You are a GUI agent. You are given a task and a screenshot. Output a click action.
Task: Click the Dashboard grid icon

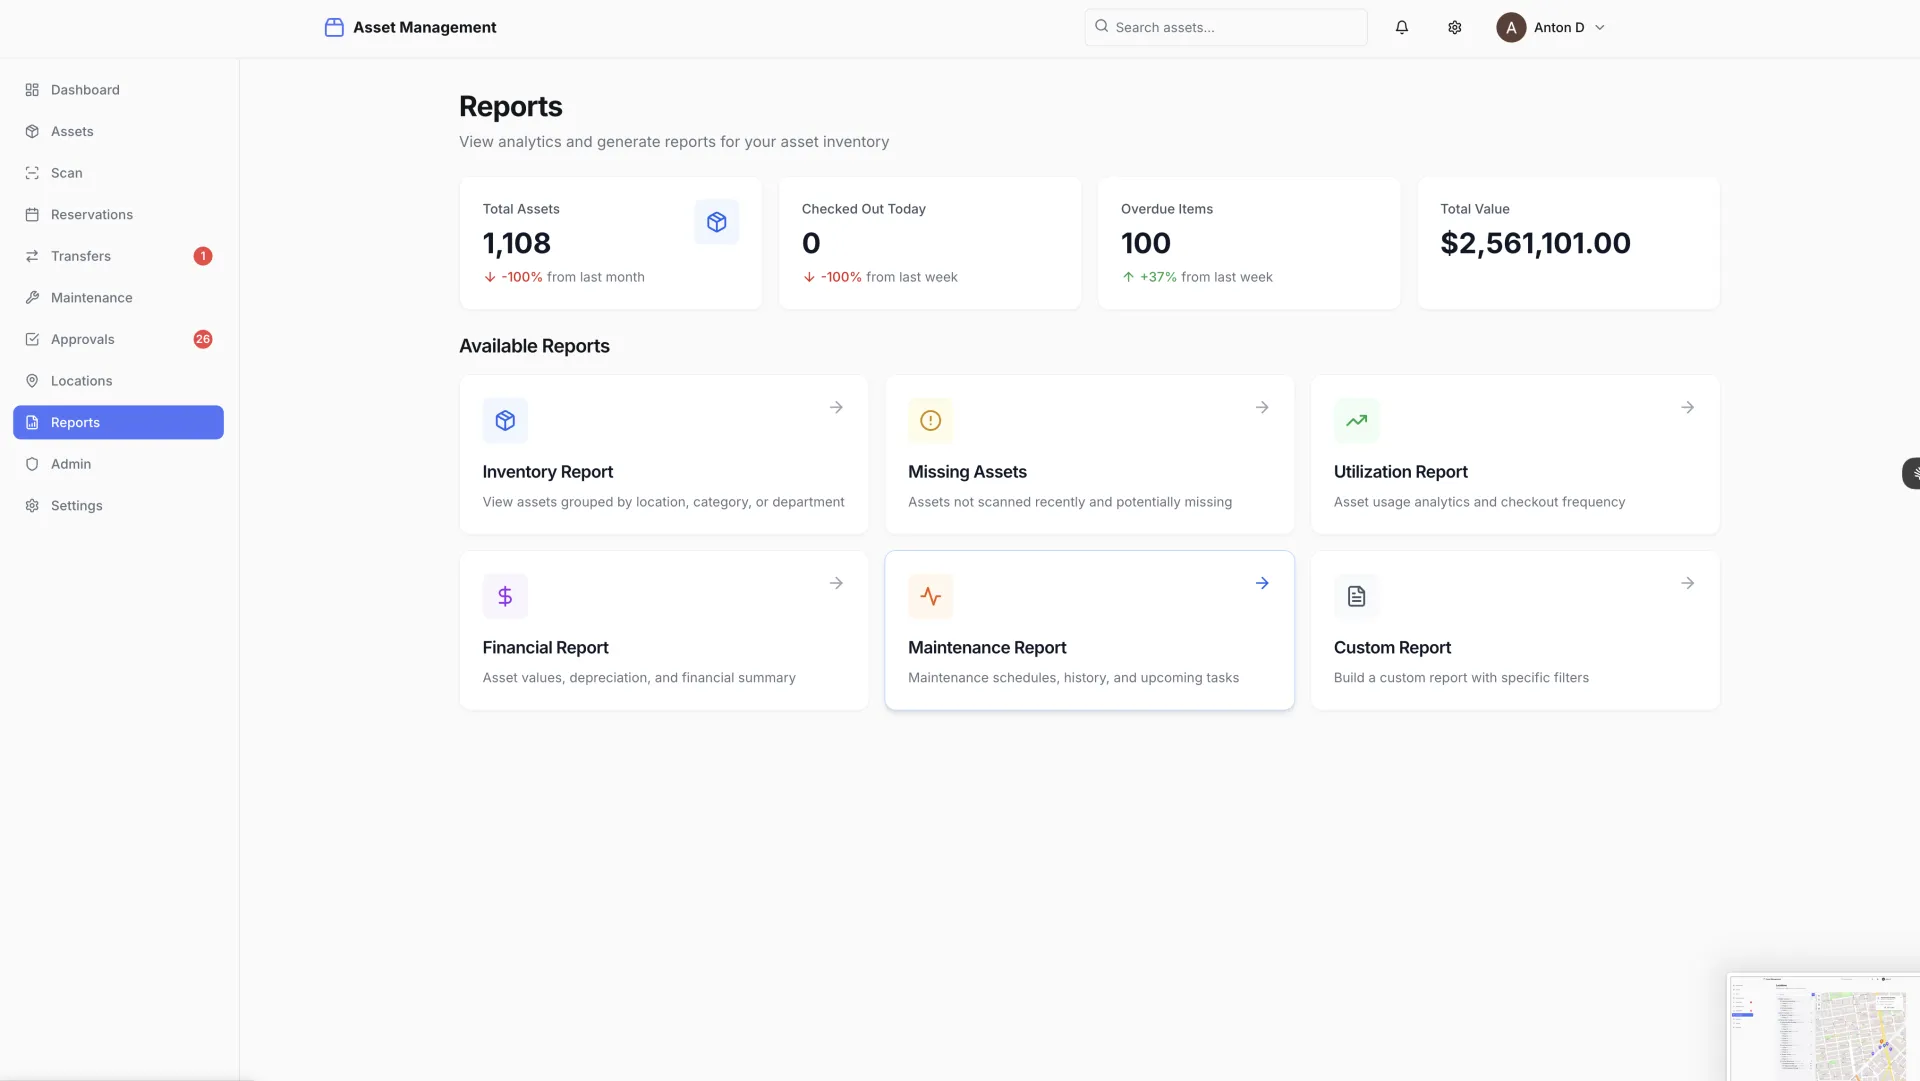pyautogui.click(x=31, y=90)
